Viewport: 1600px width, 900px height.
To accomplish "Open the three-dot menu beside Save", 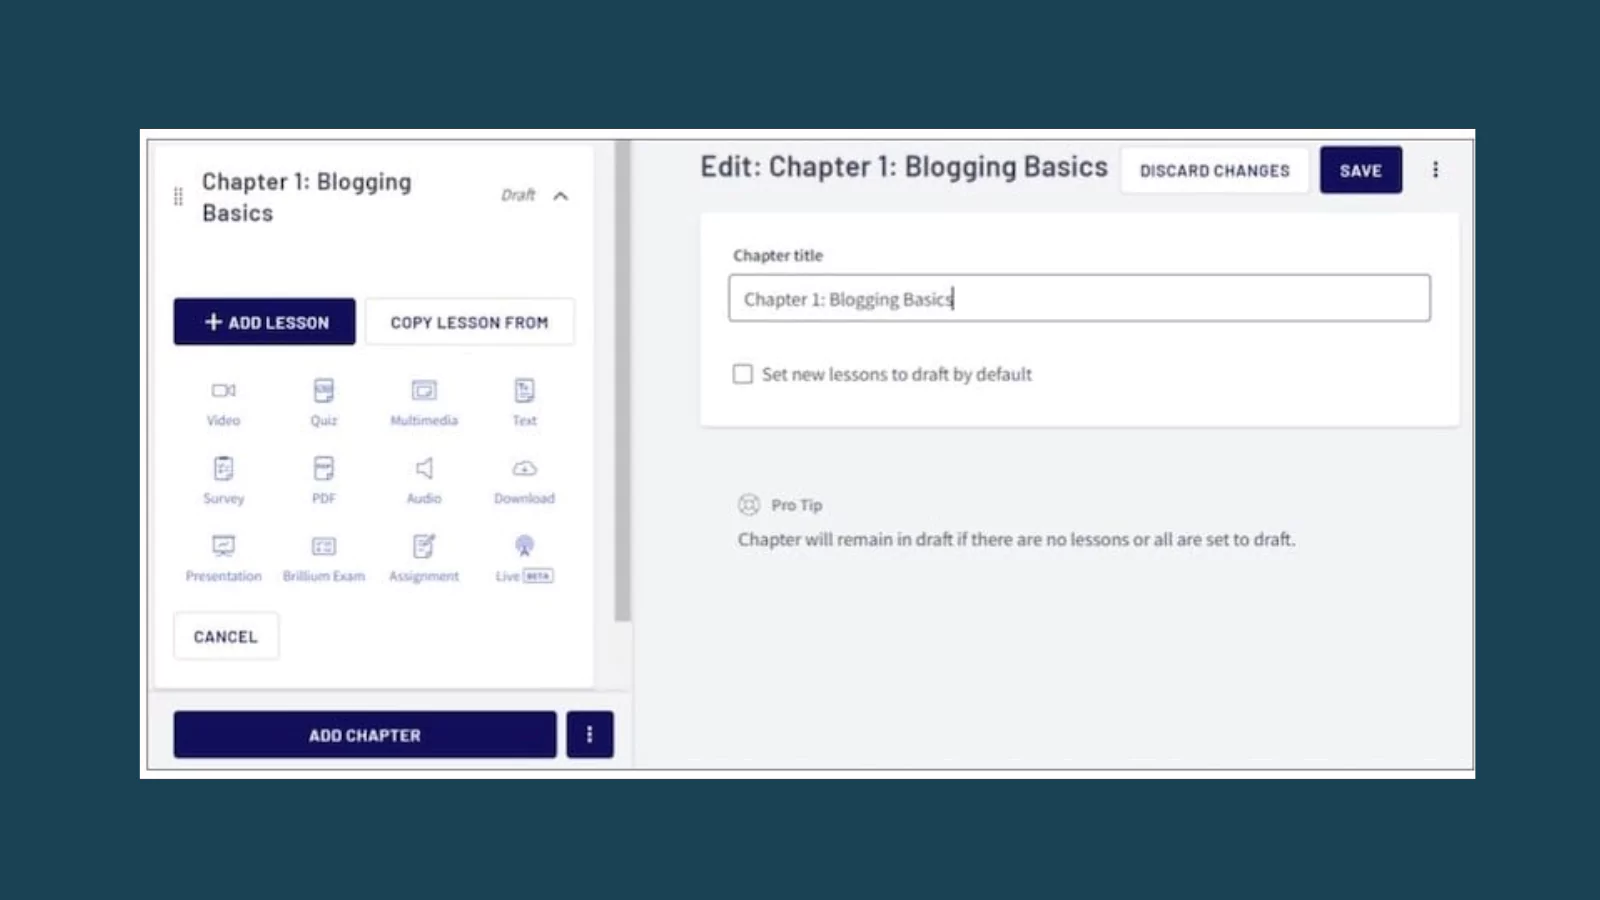I will click(1435, 170).
